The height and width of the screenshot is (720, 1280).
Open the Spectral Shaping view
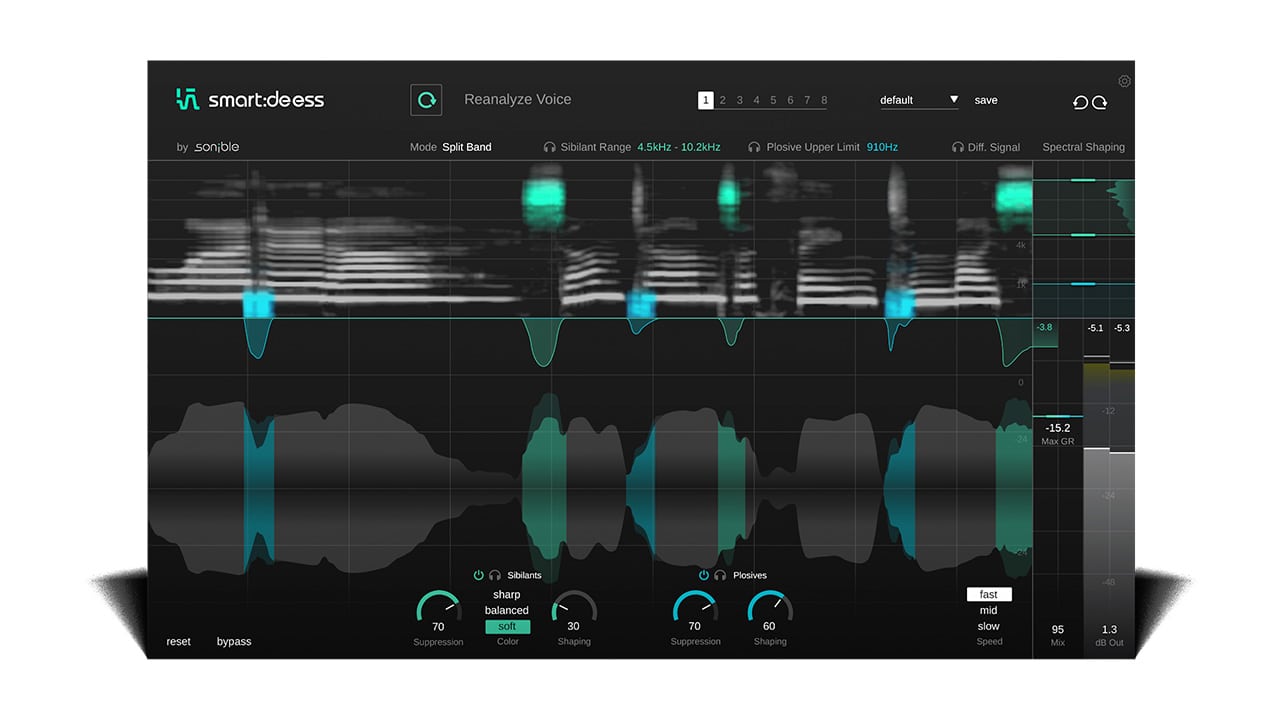[1083, 147]
